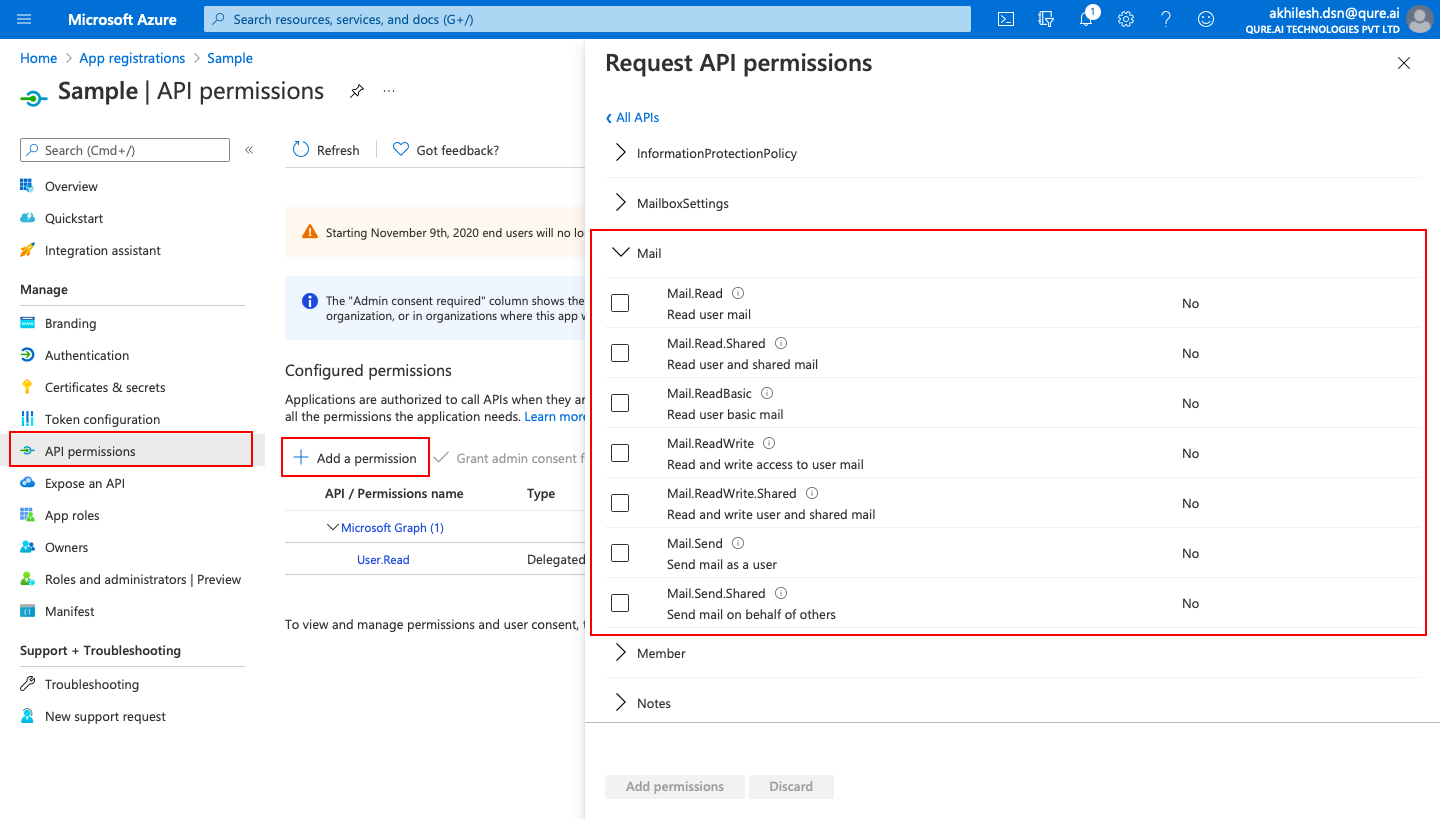The width and height of the screenshot is (1440, 819).
Task: Click the feedback smiley icon
Action: point(1206,19)
